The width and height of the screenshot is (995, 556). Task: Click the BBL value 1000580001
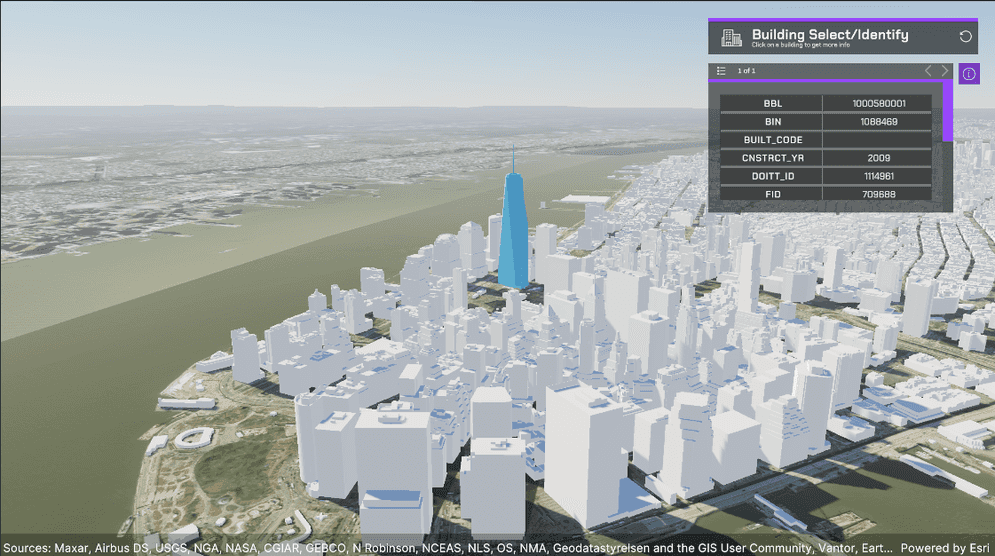pyautogui.click(x=878, y=103)
